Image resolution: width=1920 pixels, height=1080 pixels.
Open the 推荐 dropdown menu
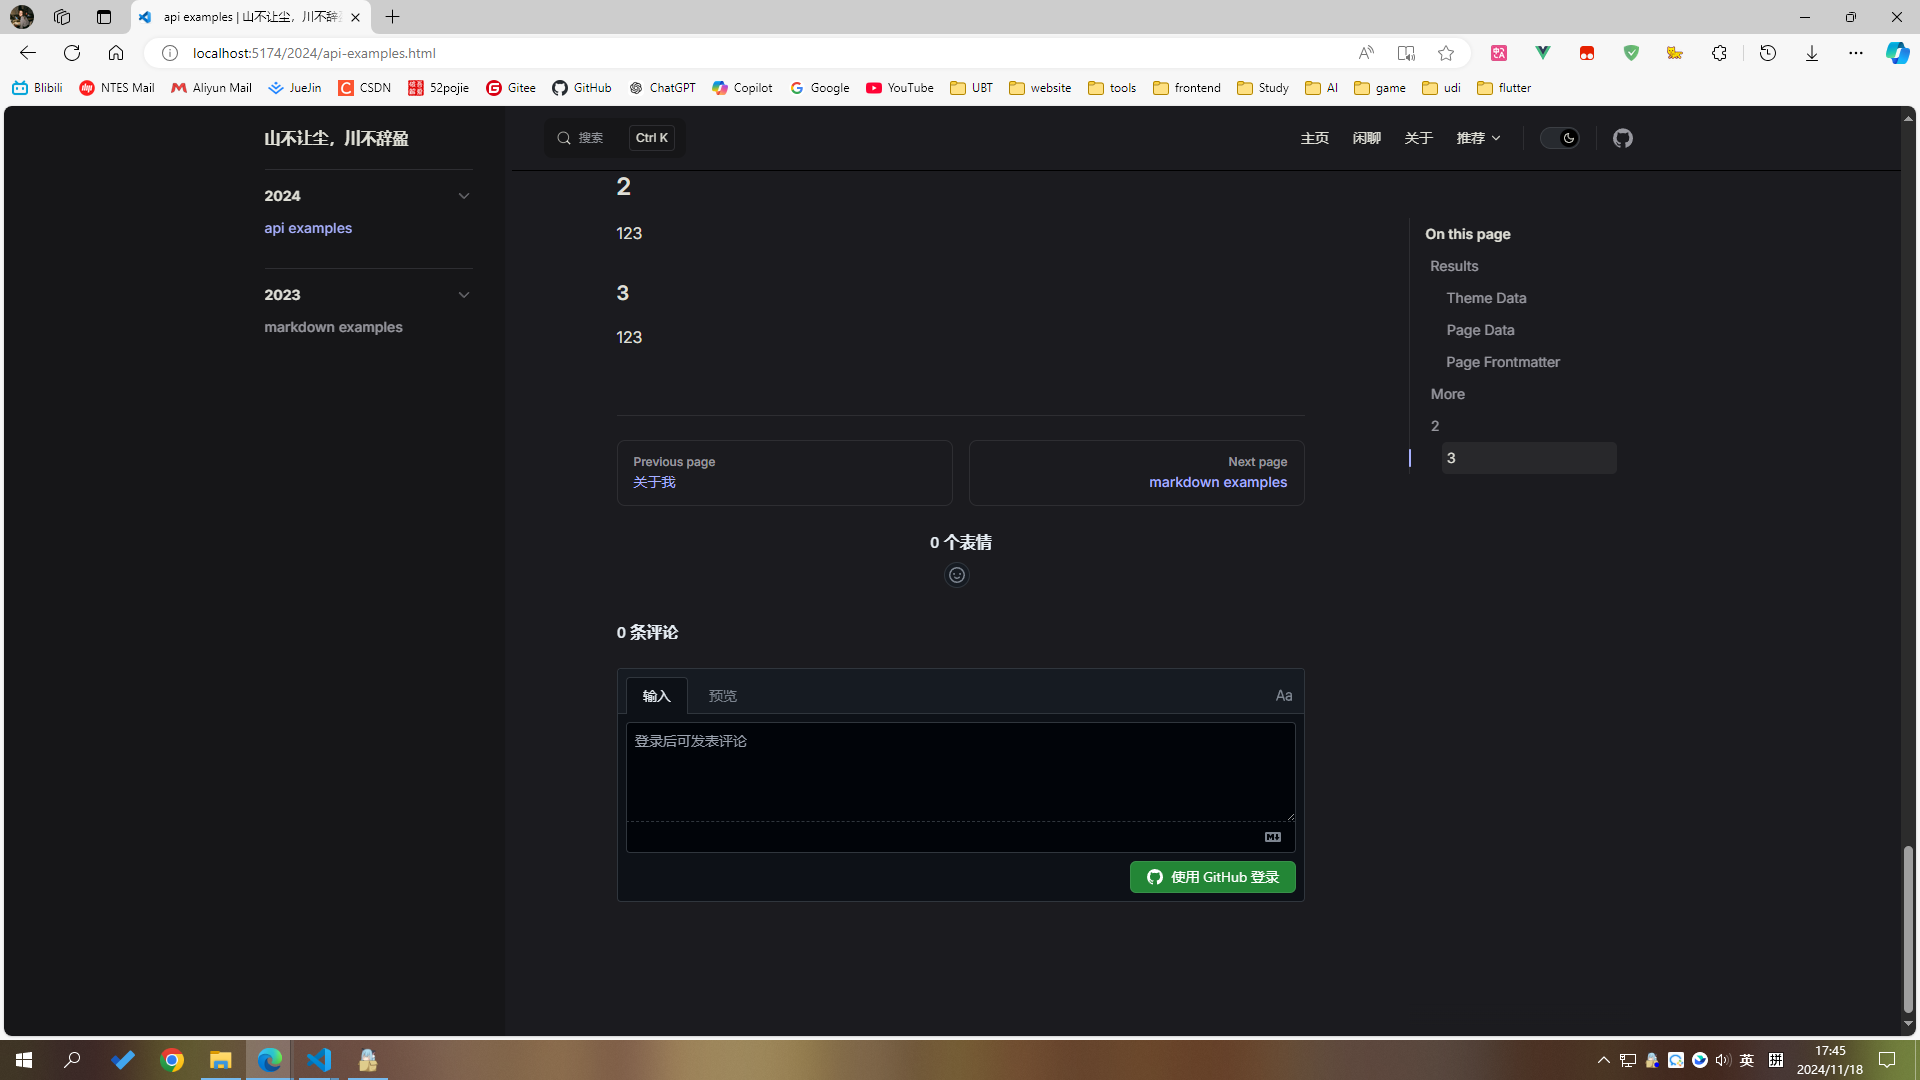tap(1478, 138)
